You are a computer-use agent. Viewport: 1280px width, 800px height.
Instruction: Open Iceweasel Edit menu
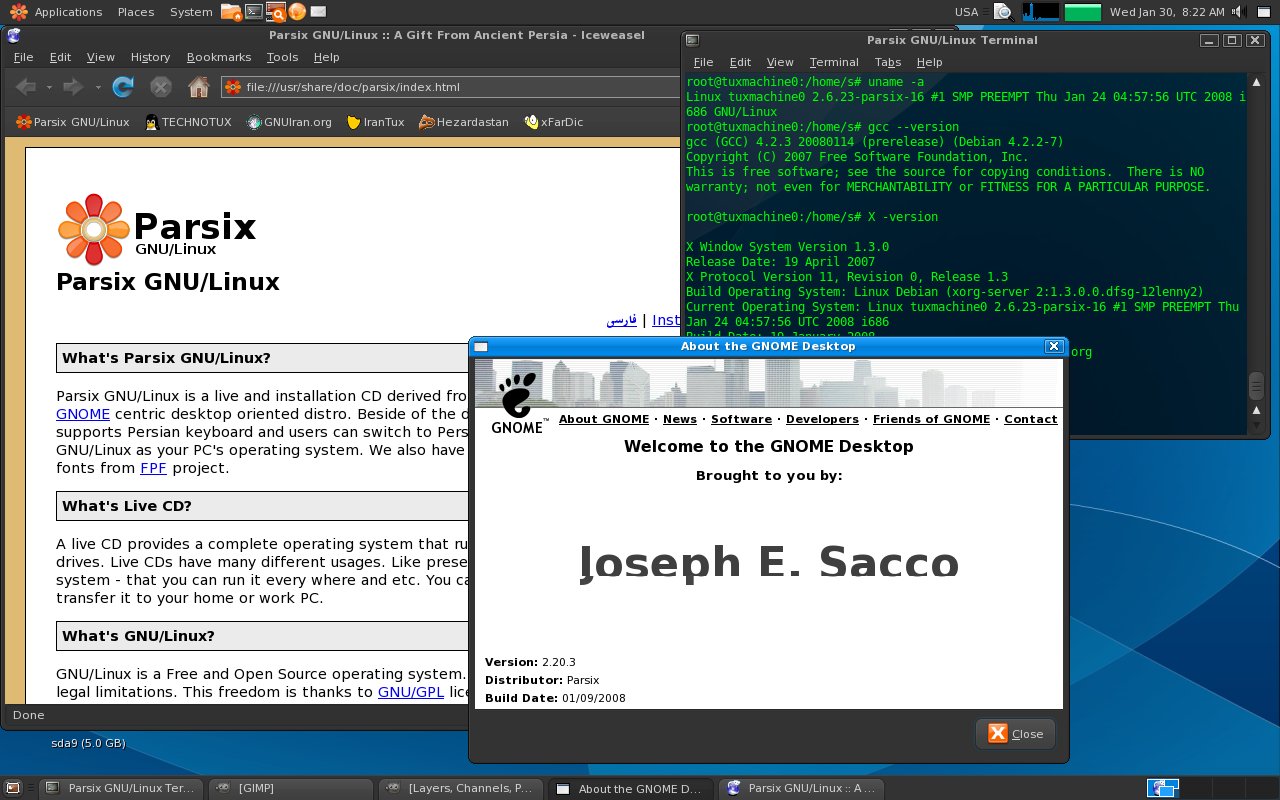(x=60, y=57)
